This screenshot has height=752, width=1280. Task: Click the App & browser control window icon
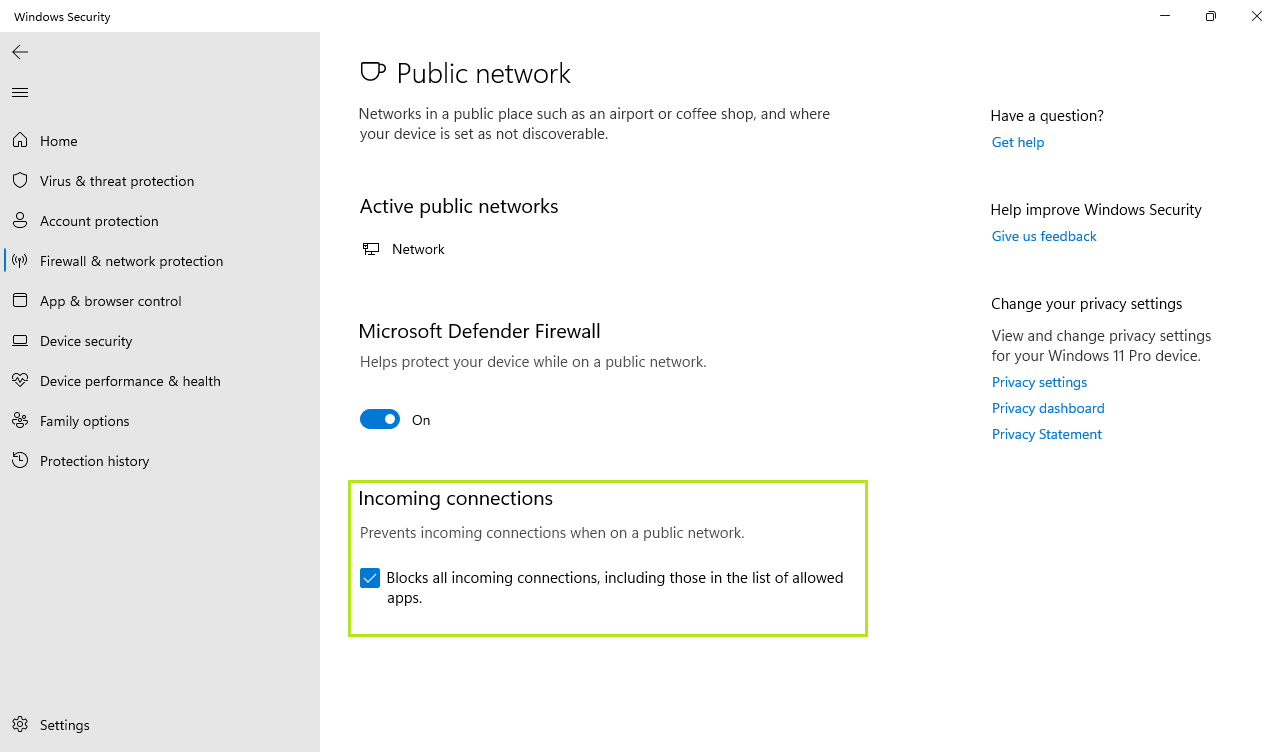tap(20, 301)
